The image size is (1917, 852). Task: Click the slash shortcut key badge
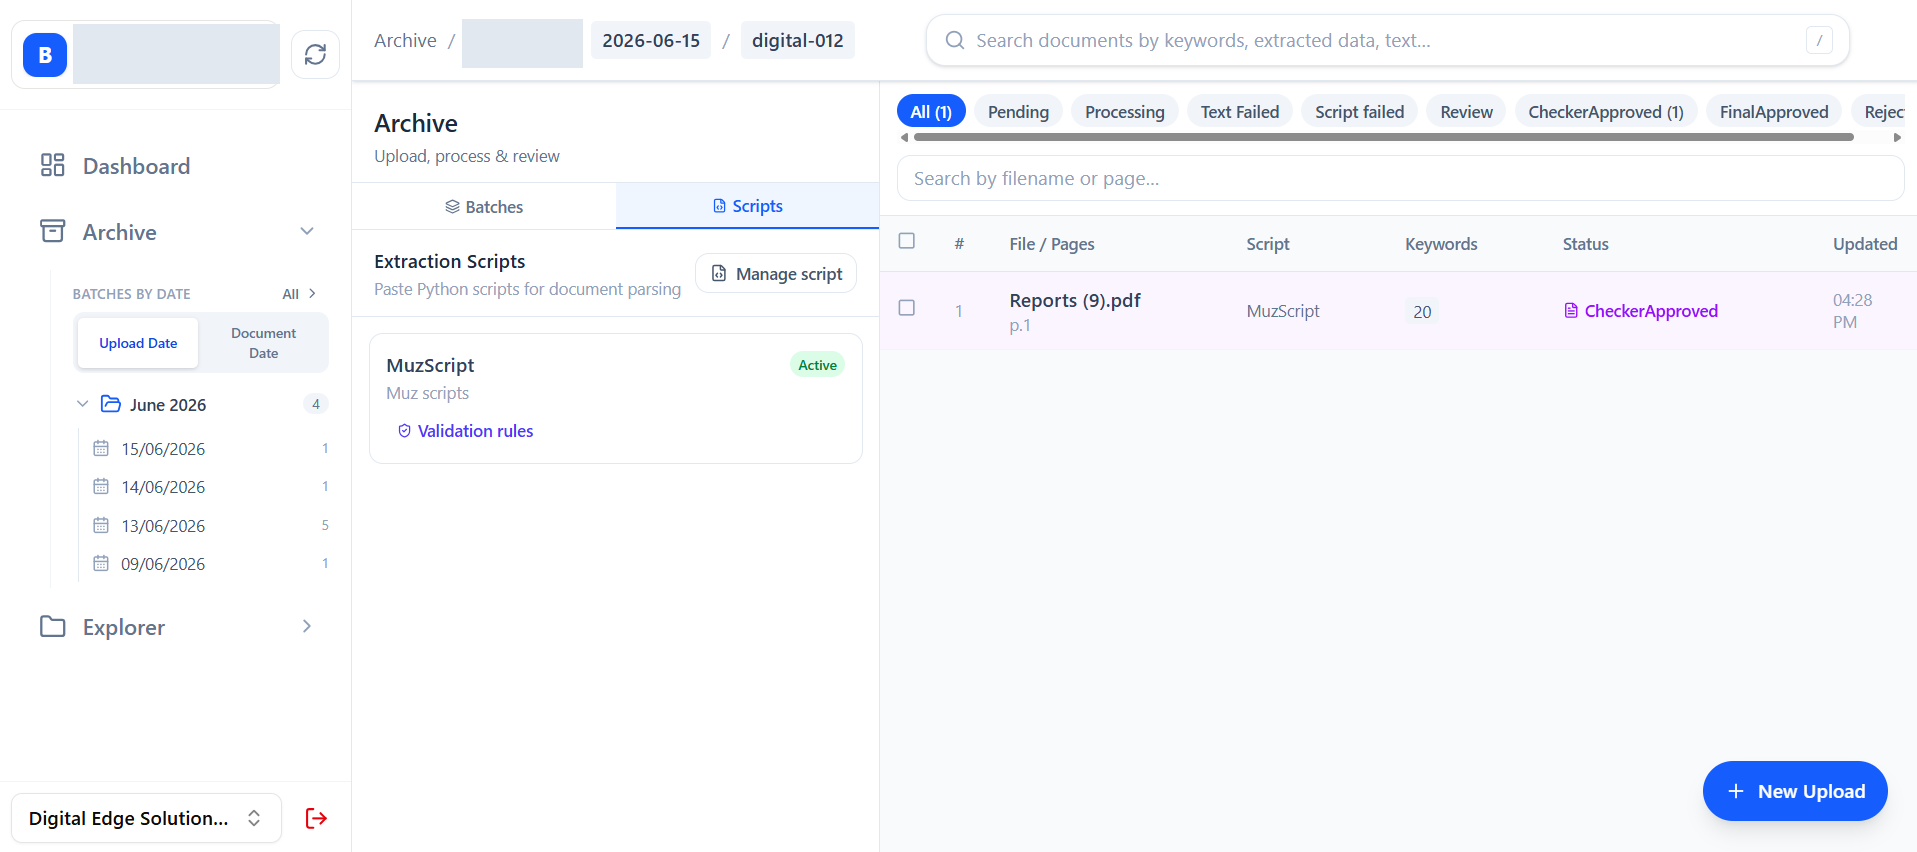(x=1819, y=40)
